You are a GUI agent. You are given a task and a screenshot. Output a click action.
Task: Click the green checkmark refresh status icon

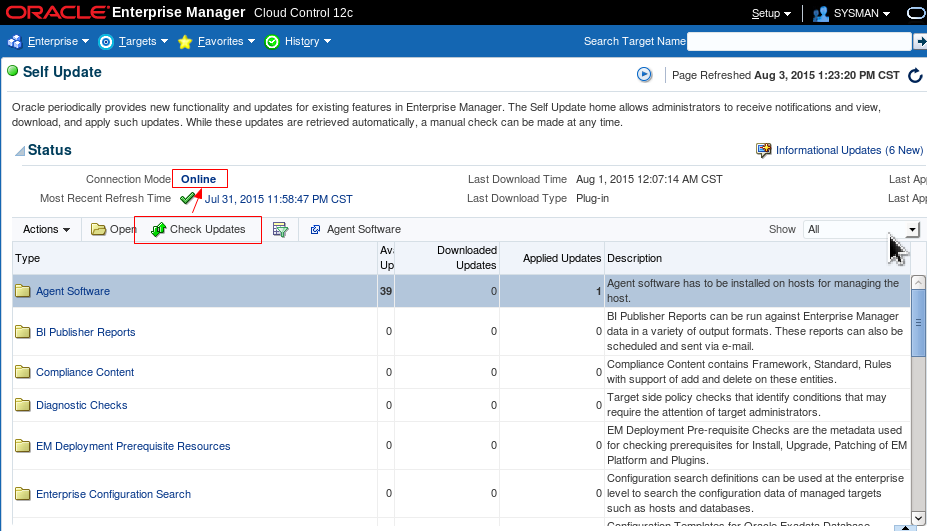point(187,198)
